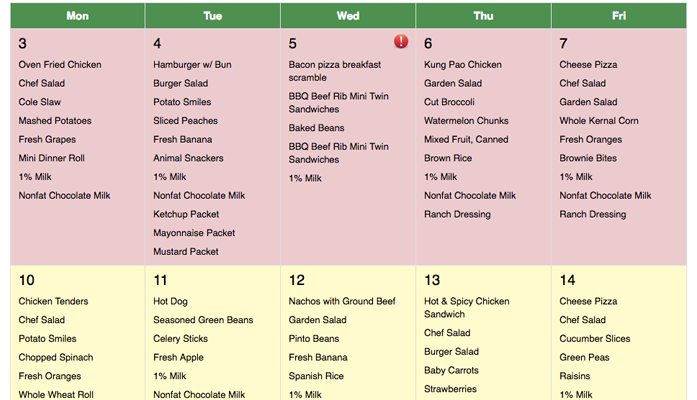Open Oven Fried Chicken menu item

(x=60, y=65)
